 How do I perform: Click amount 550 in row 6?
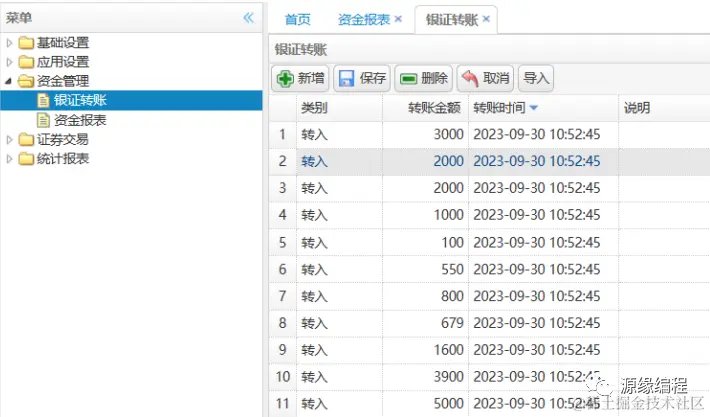click(452, 269)
